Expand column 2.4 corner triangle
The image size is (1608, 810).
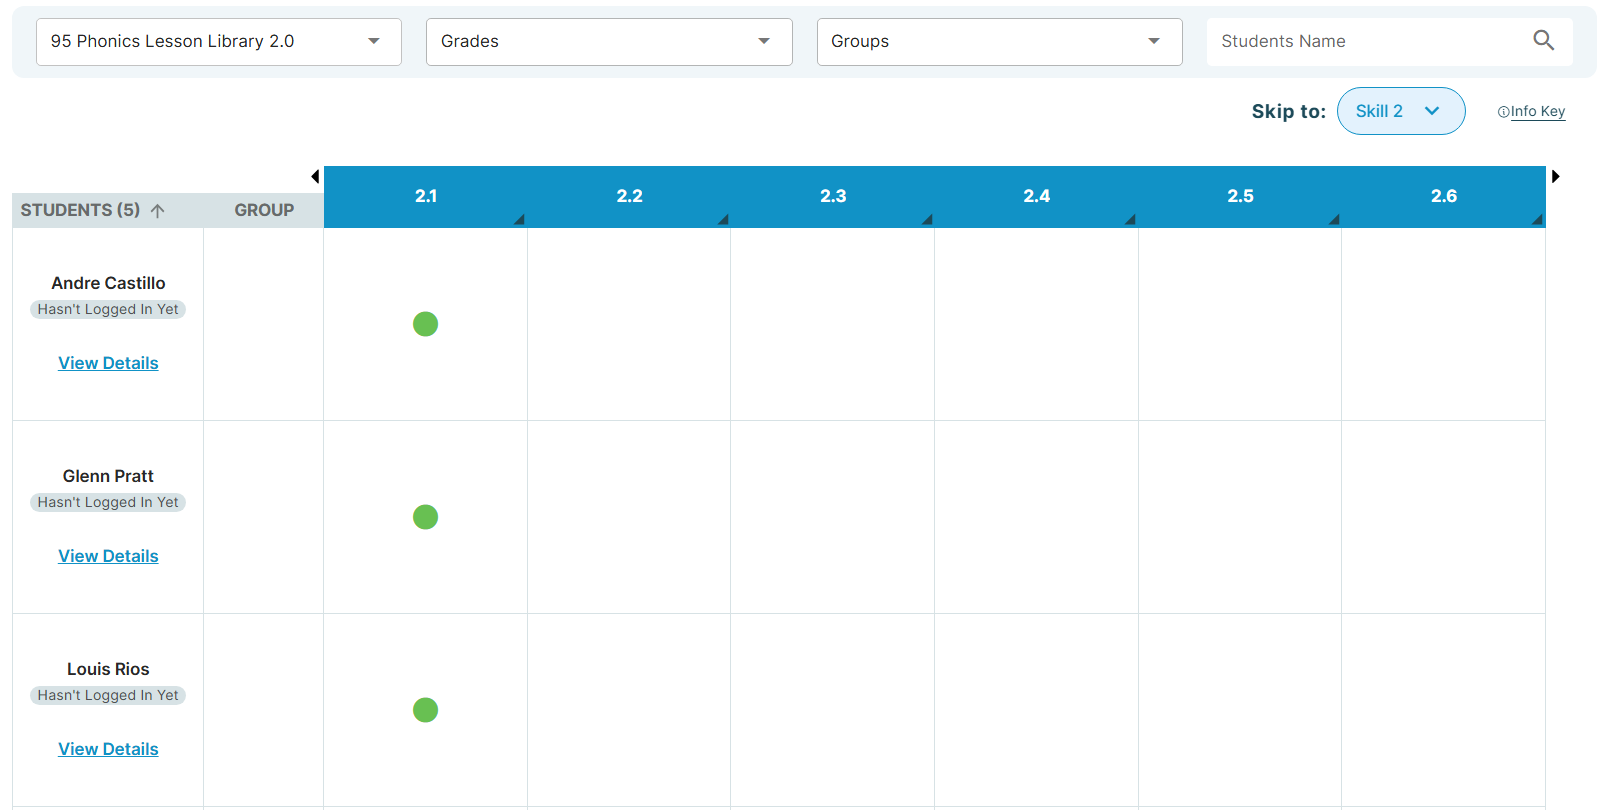tap(1130, 220)
